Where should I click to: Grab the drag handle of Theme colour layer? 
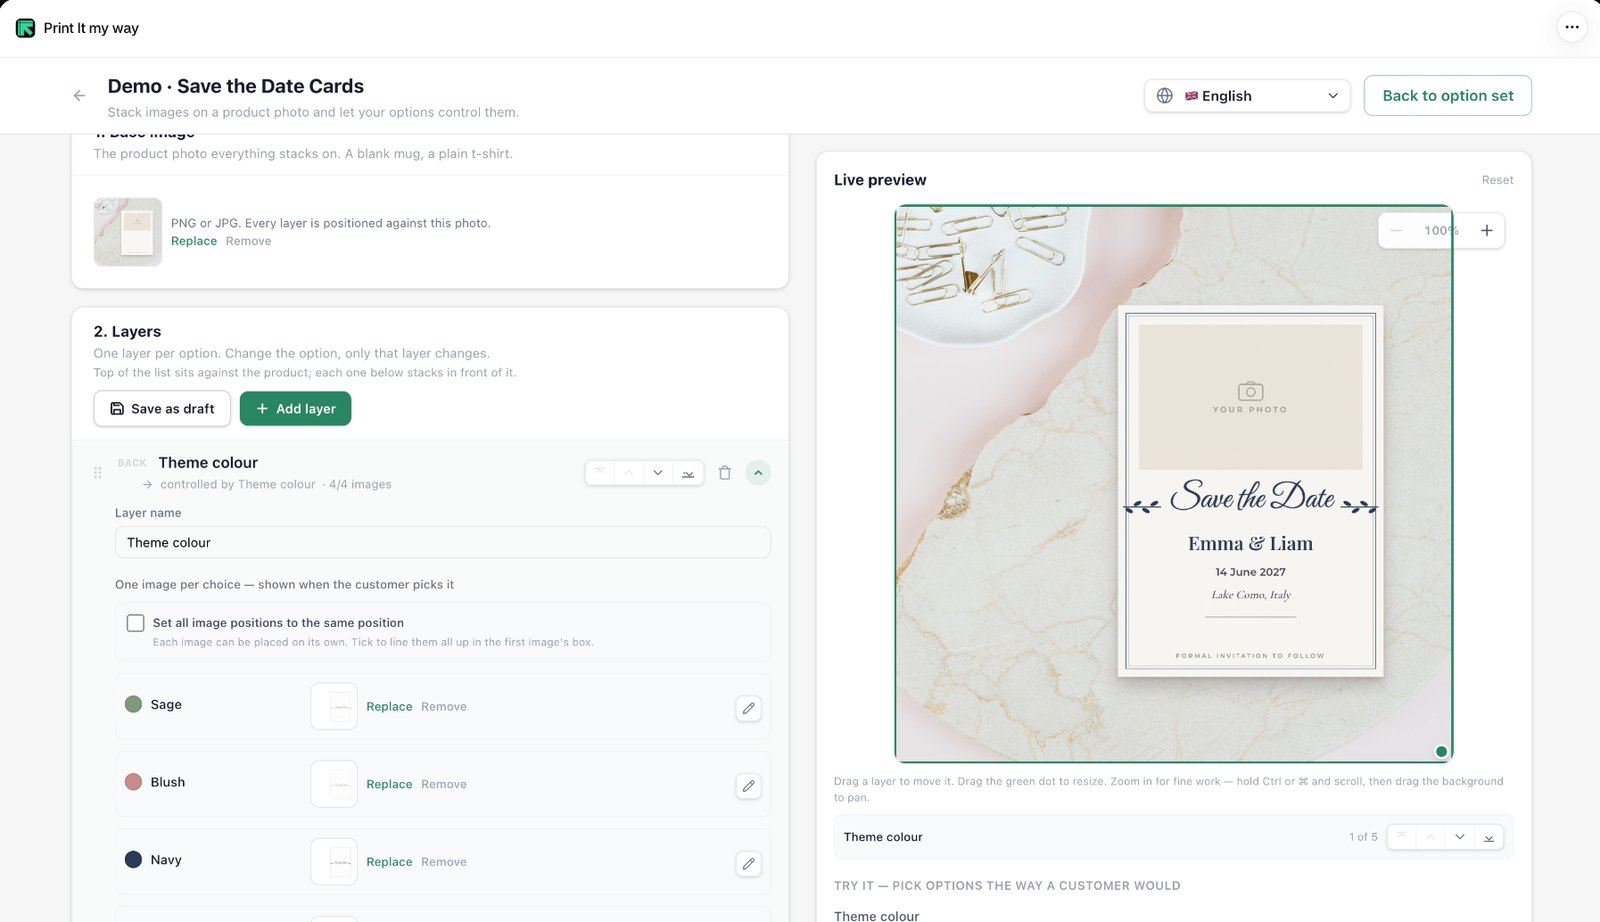pyautogui.click(x=97, y=473)
